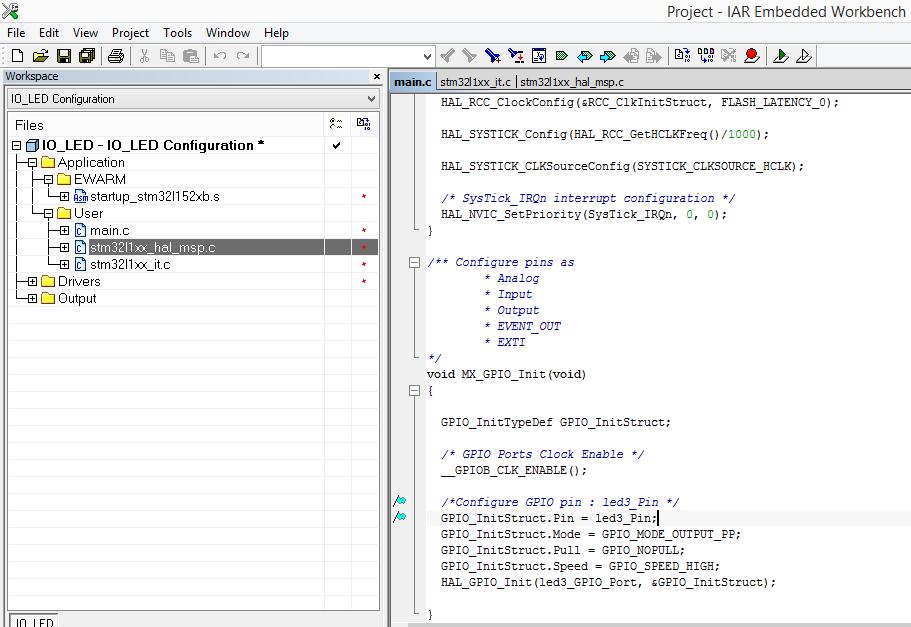Click the Make build icon
This screenshot has width=911, height=627.
point(706,56)
